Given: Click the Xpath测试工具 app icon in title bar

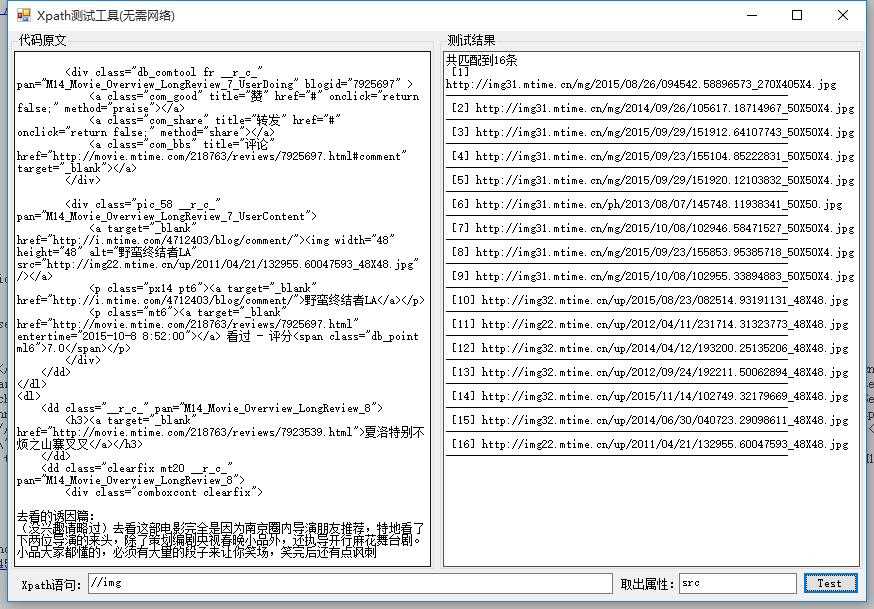Looking at the screenshot, I should [x=23, y=15].
